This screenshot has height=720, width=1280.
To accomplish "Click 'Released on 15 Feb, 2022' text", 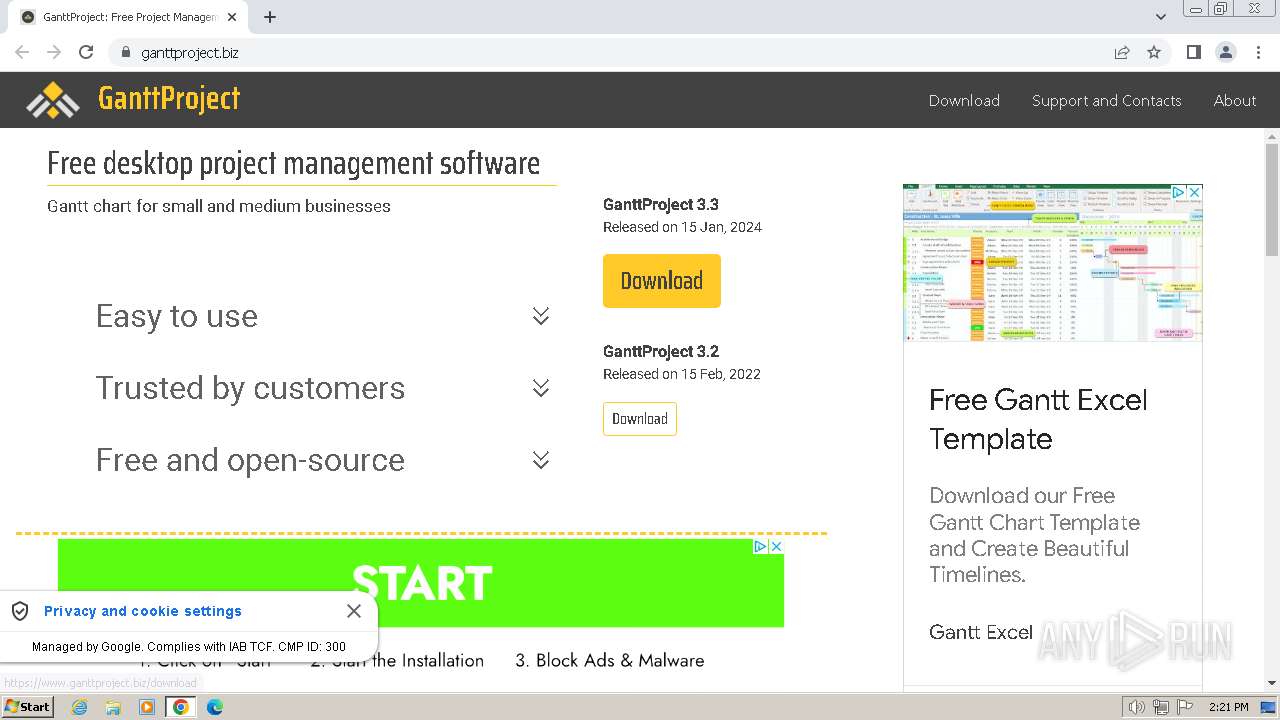I will click(x=682, y=374).
